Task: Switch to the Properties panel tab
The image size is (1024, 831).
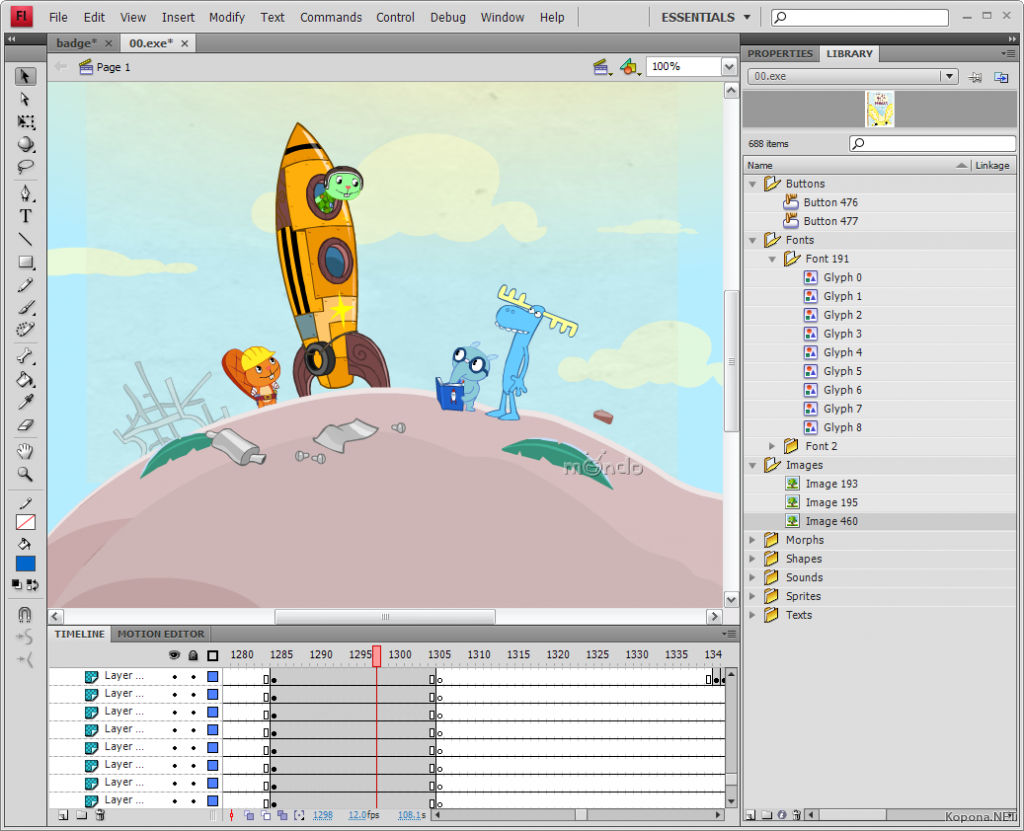Action: (x=780, y=54)
